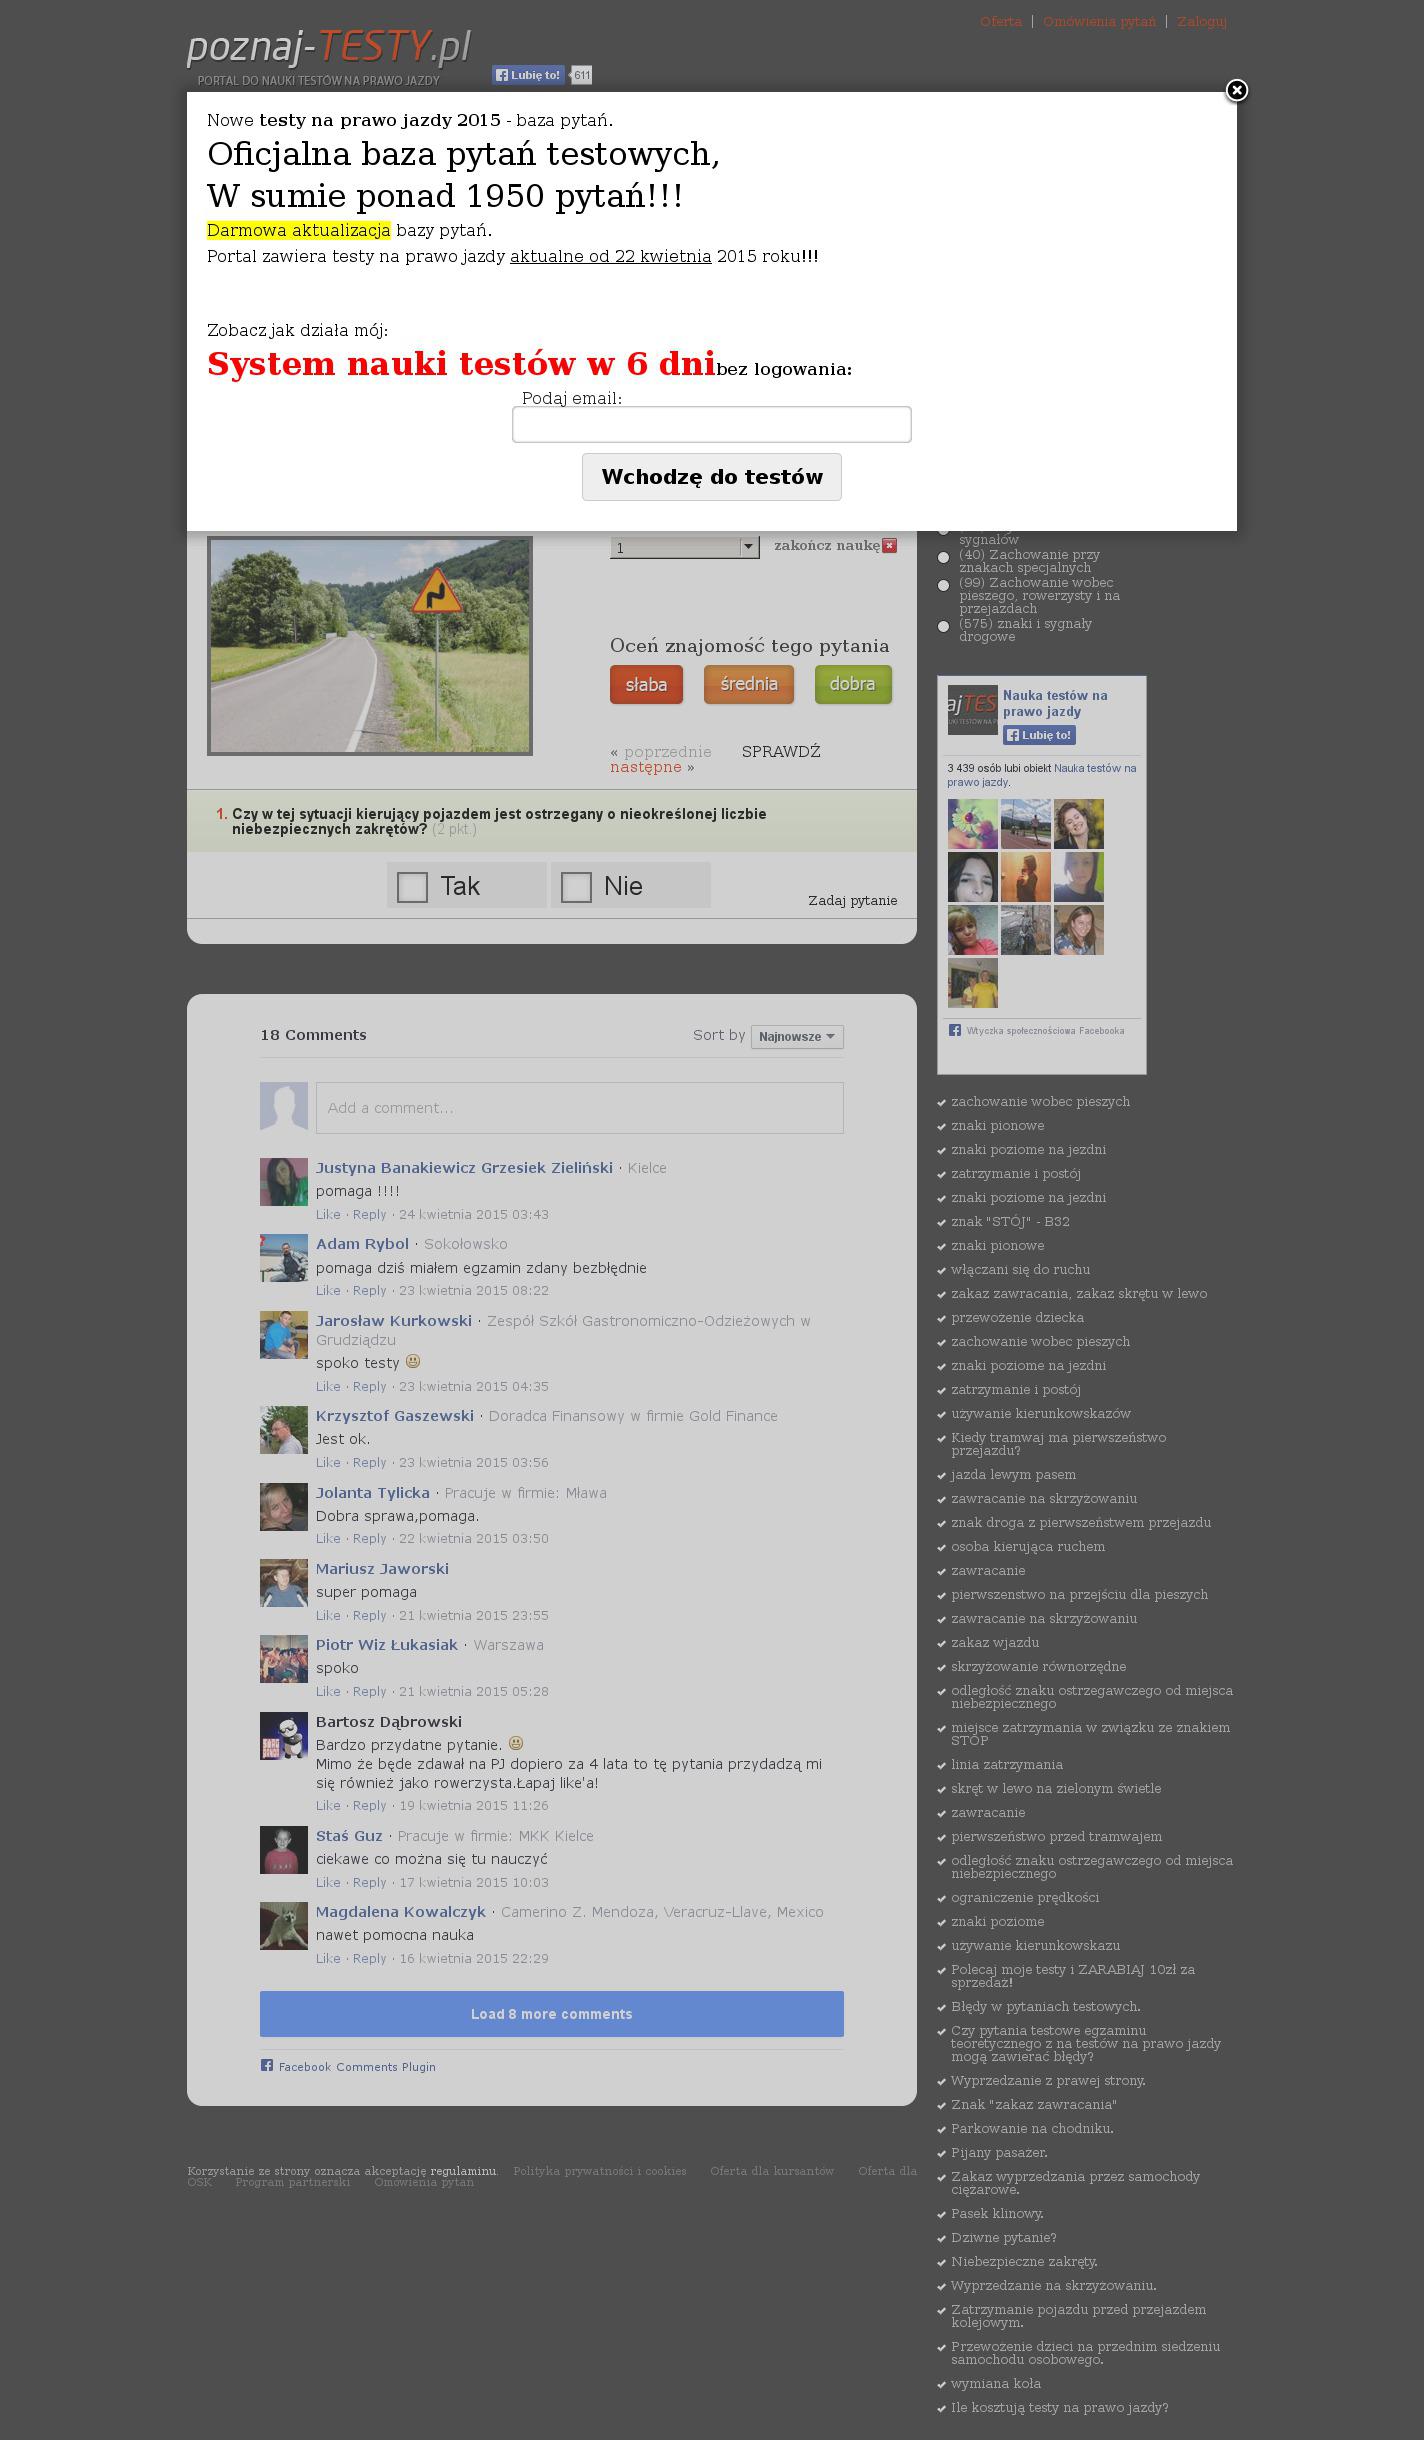Viewport: 1424px width, 2440px height.
Task: Open 'Program partnerski' footer link
Action: point(292,2182)
